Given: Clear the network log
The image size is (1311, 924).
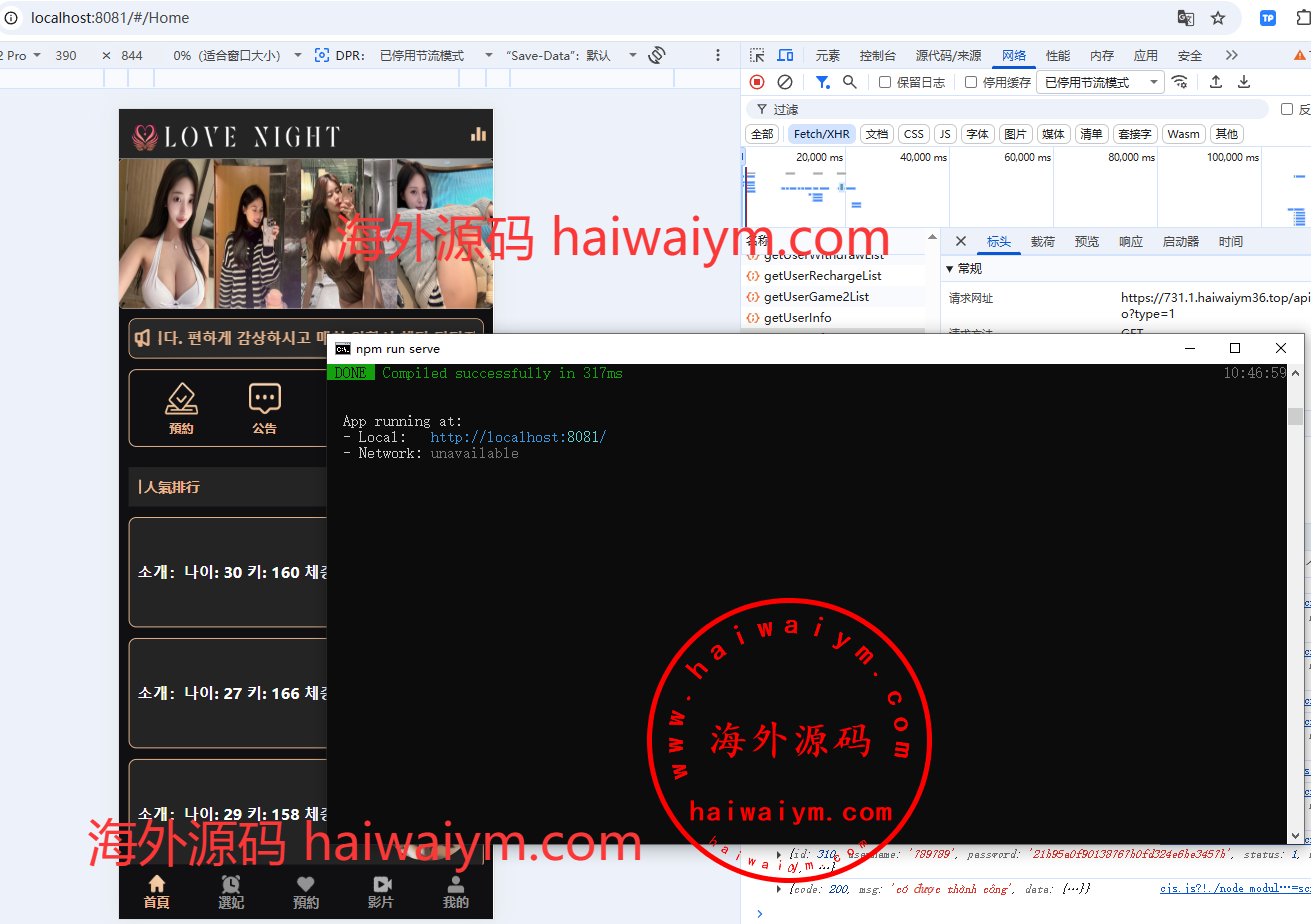Looking at the screenshot, I should [785, 82].
